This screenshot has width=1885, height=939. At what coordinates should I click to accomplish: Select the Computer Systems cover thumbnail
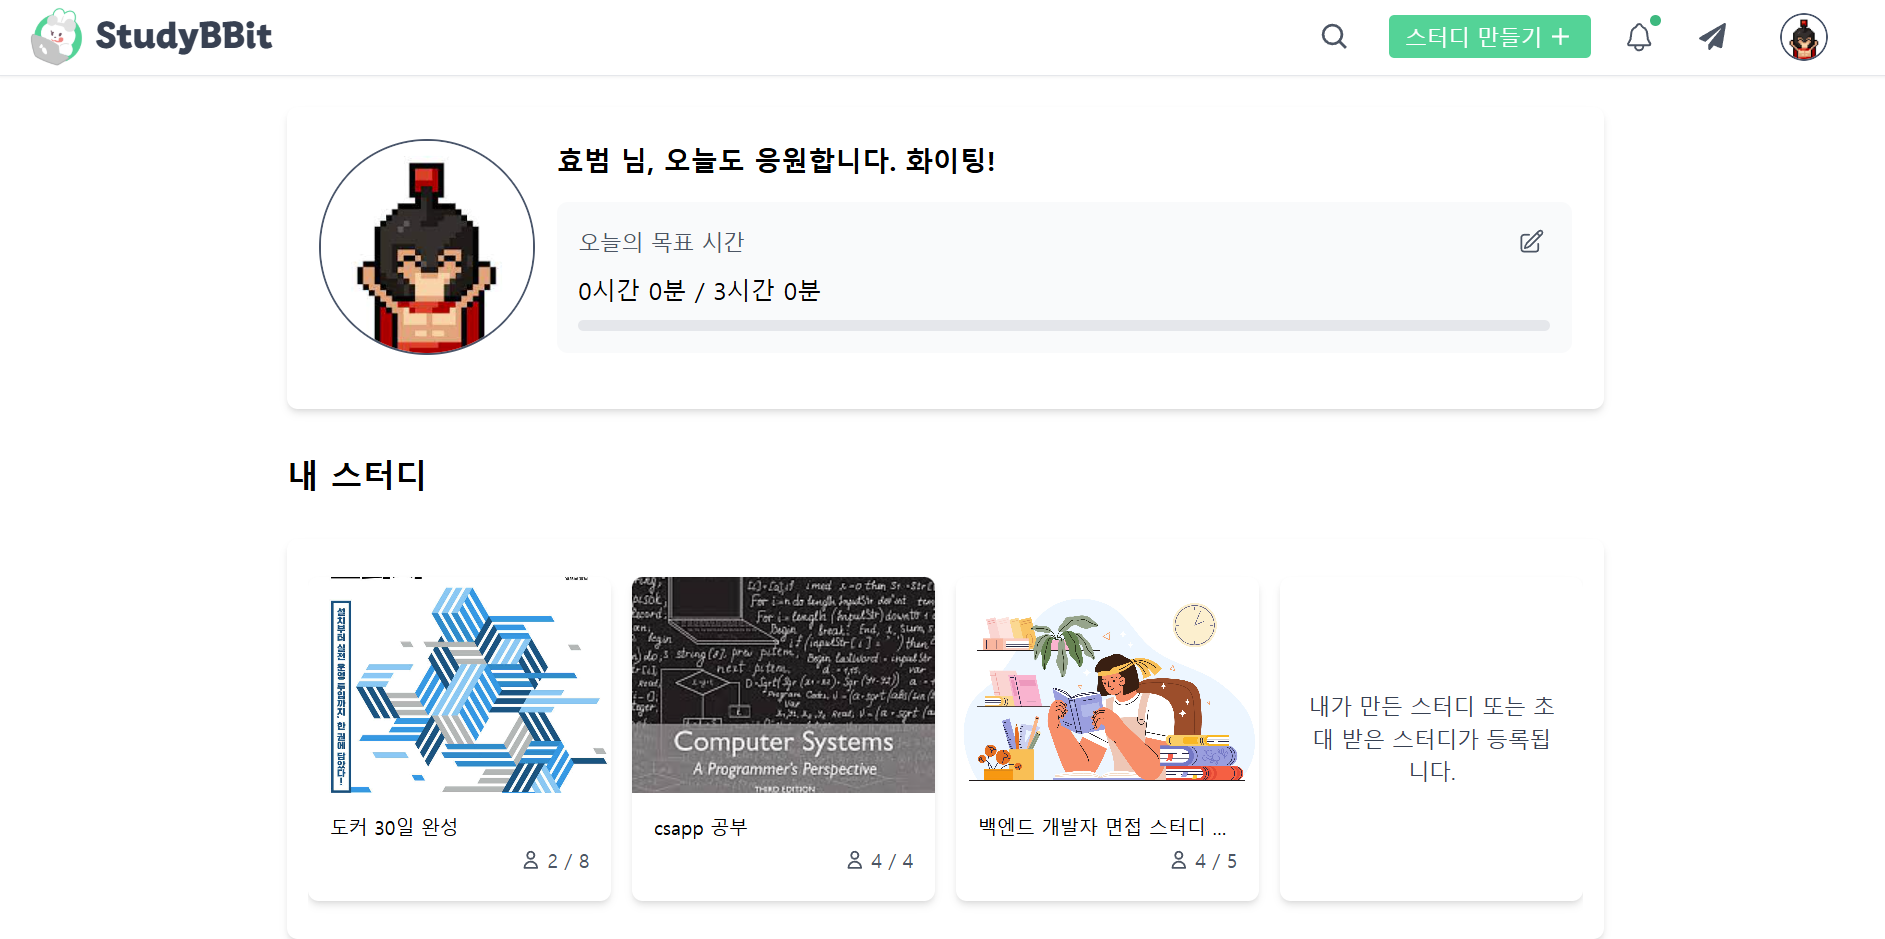point(783,685)
